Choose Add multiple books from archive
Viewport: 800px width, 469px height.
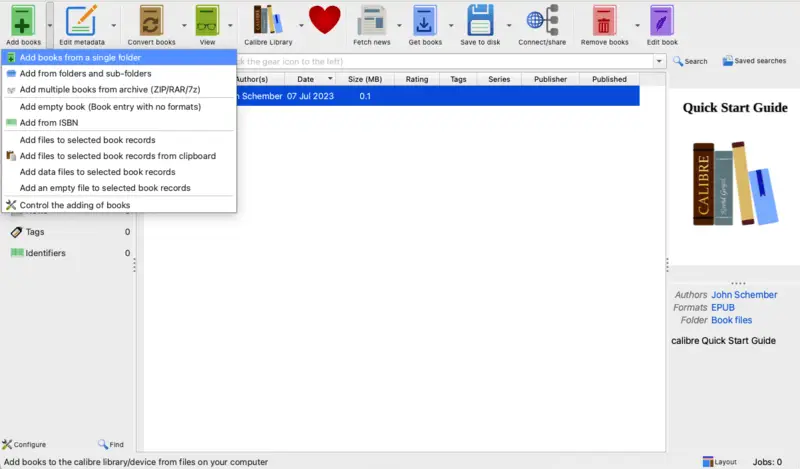119,89
